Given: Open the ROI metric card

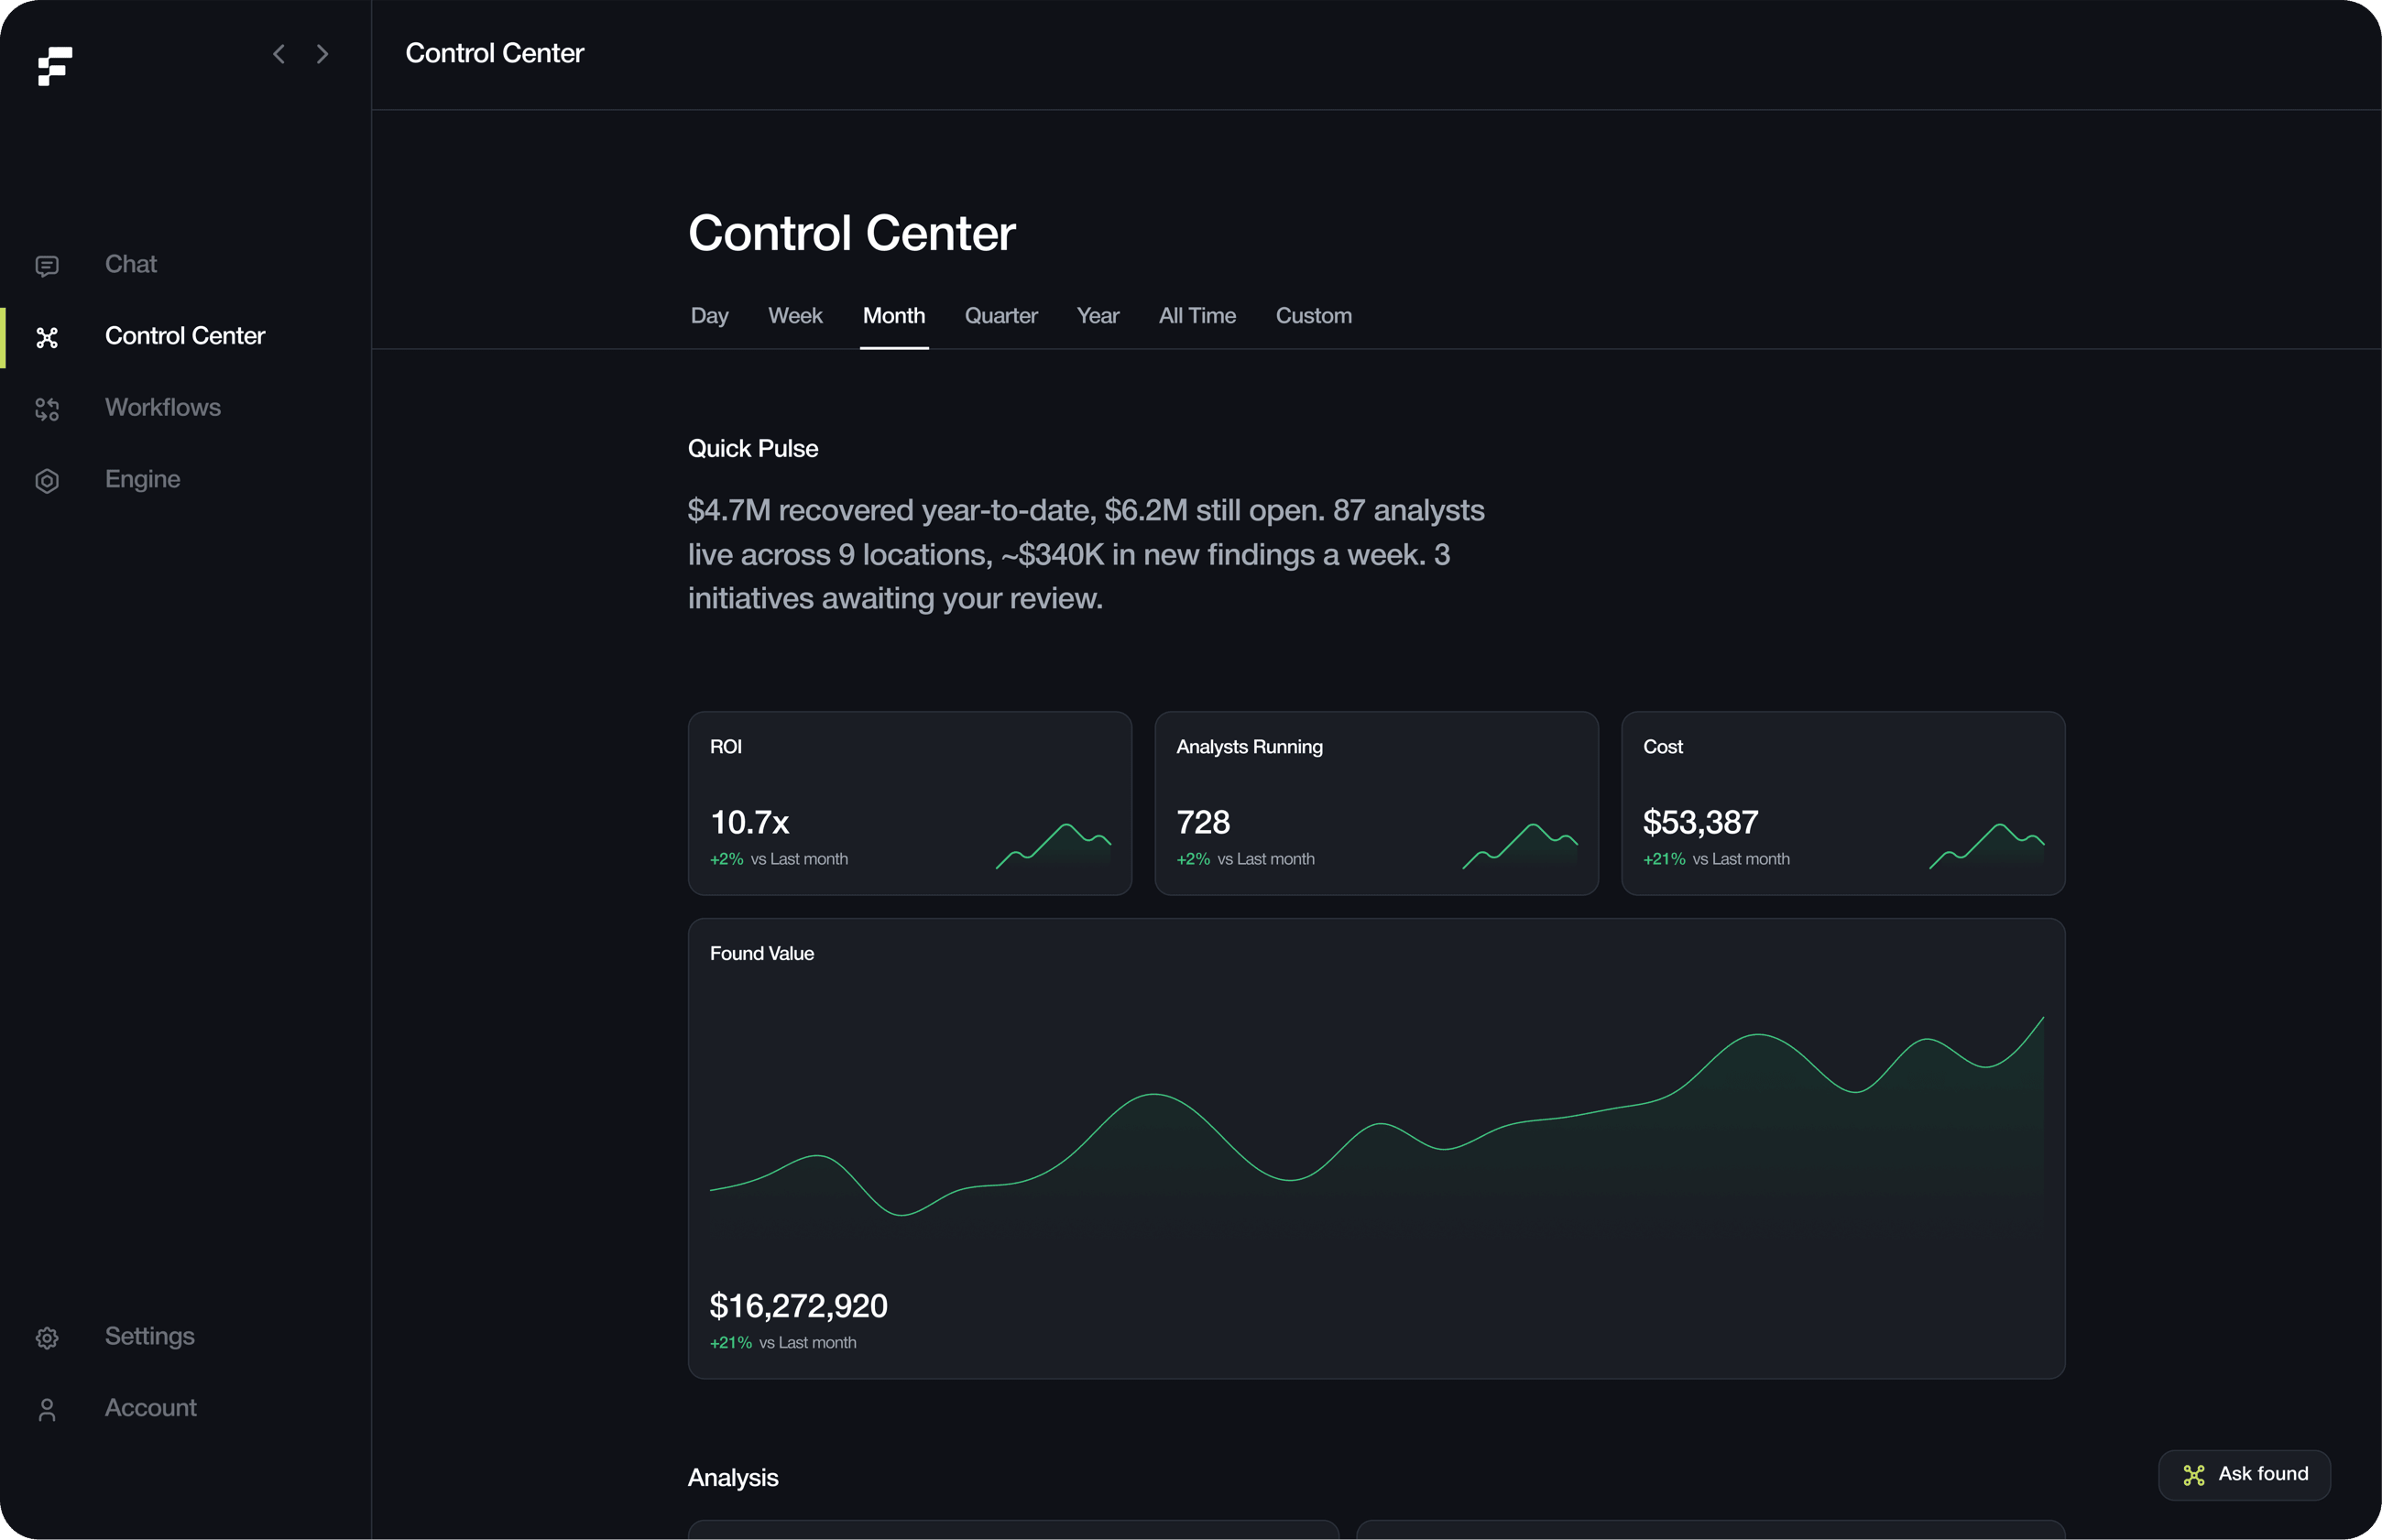Looking at the screenshot, I should [909, 803].
